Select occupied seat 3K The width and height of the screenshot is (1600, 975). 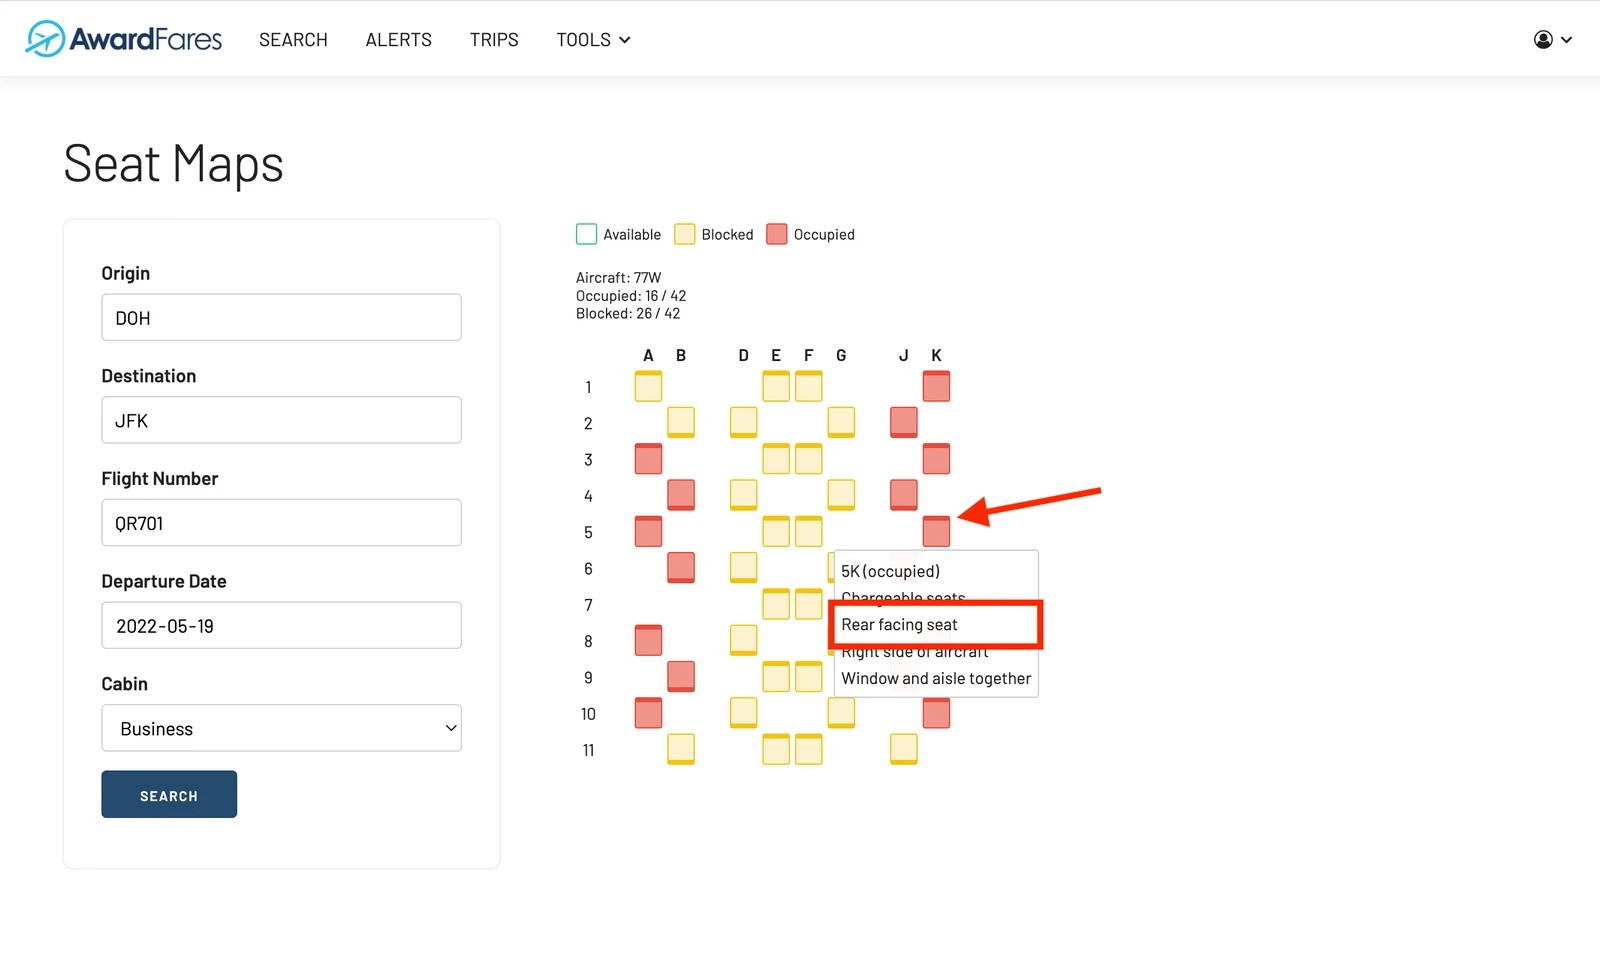coord(936,459)
